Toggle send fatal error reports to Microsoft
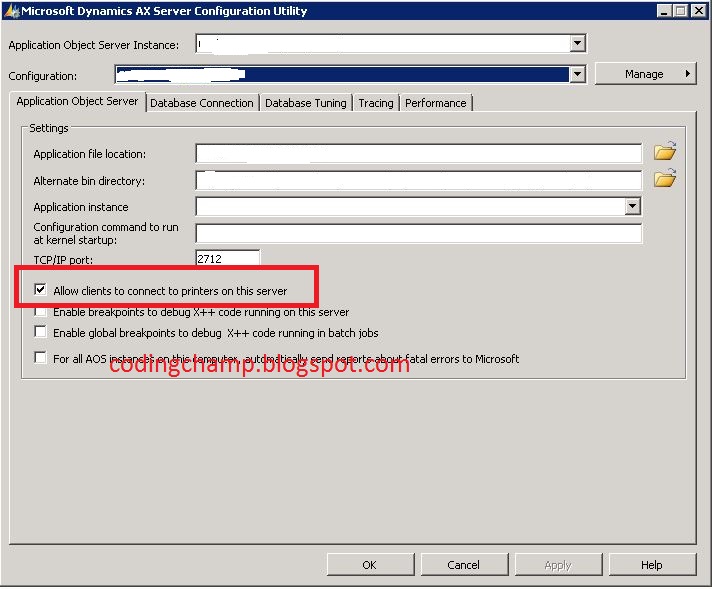712x589 pixels. pyautogui.click(x=40, y=357)
